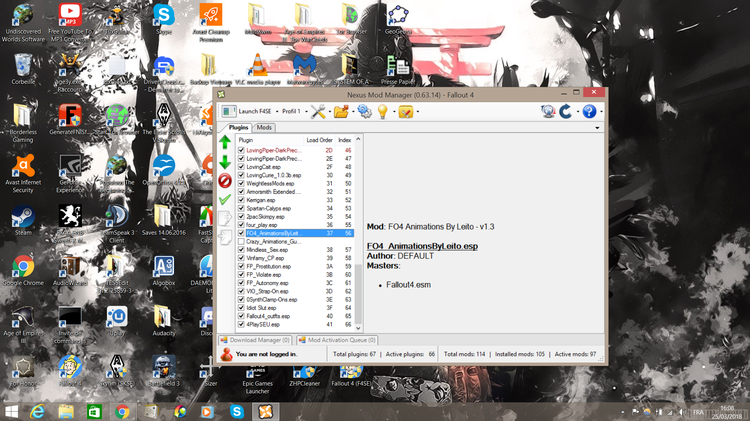Screen dimensions: 750x421
Task: Expand the light bulb dropdown arrow
Action: pos(394,112)
